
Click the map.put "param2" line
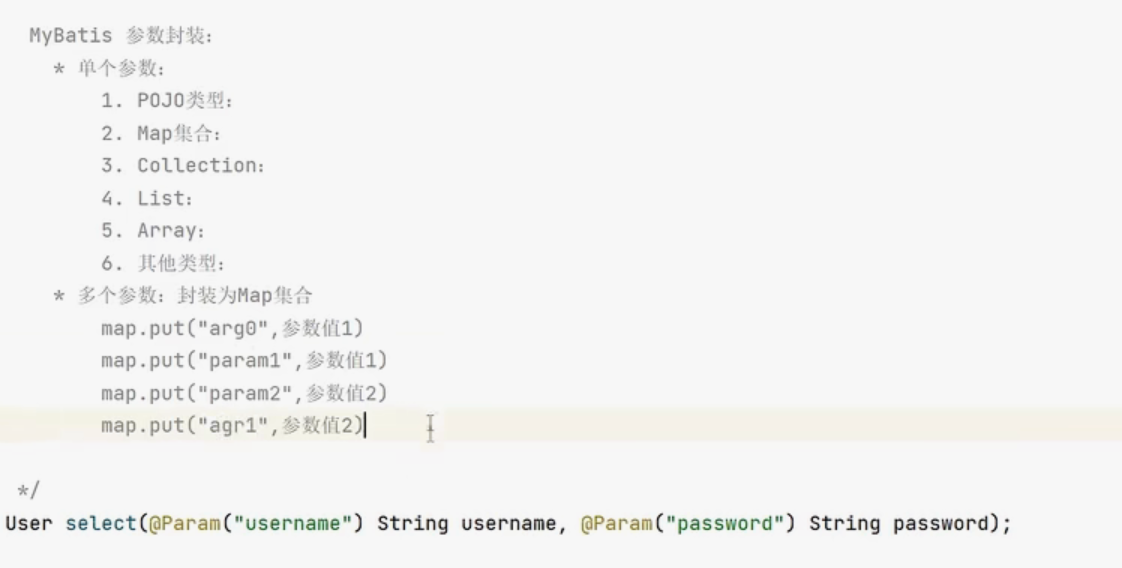click(x=243, y=393)
